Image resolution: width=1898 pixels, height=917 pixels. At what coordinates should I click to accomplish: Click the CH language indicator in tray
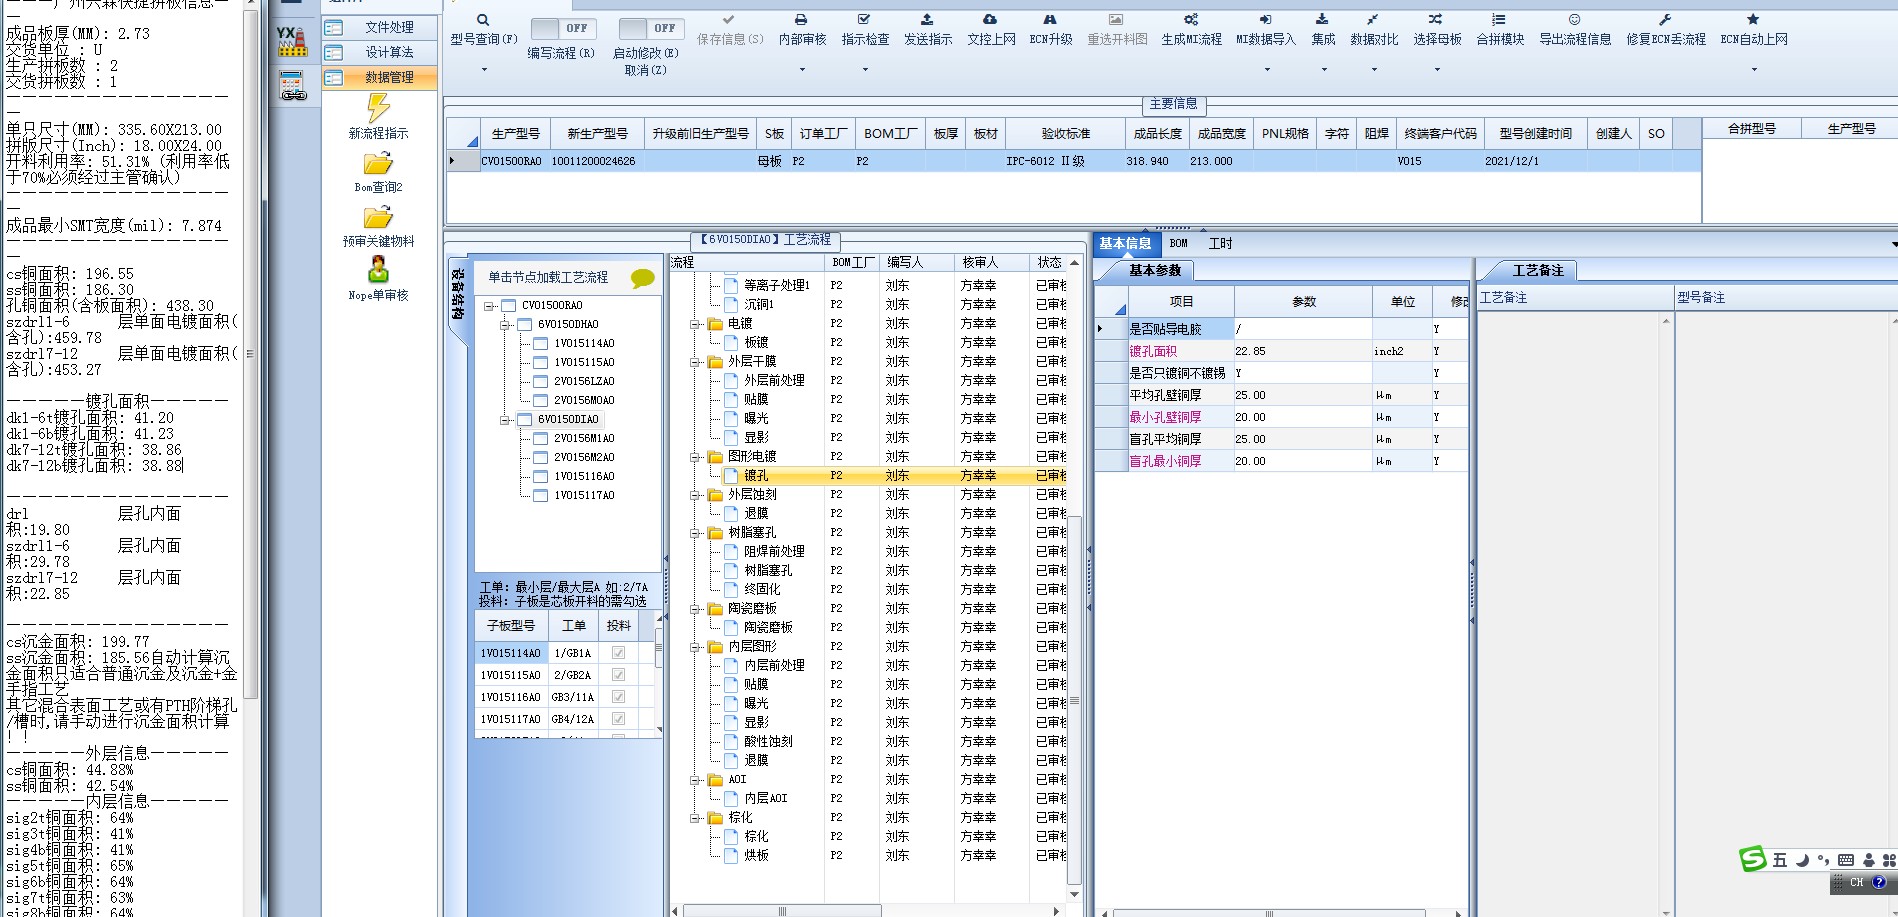click(1856, 883)
